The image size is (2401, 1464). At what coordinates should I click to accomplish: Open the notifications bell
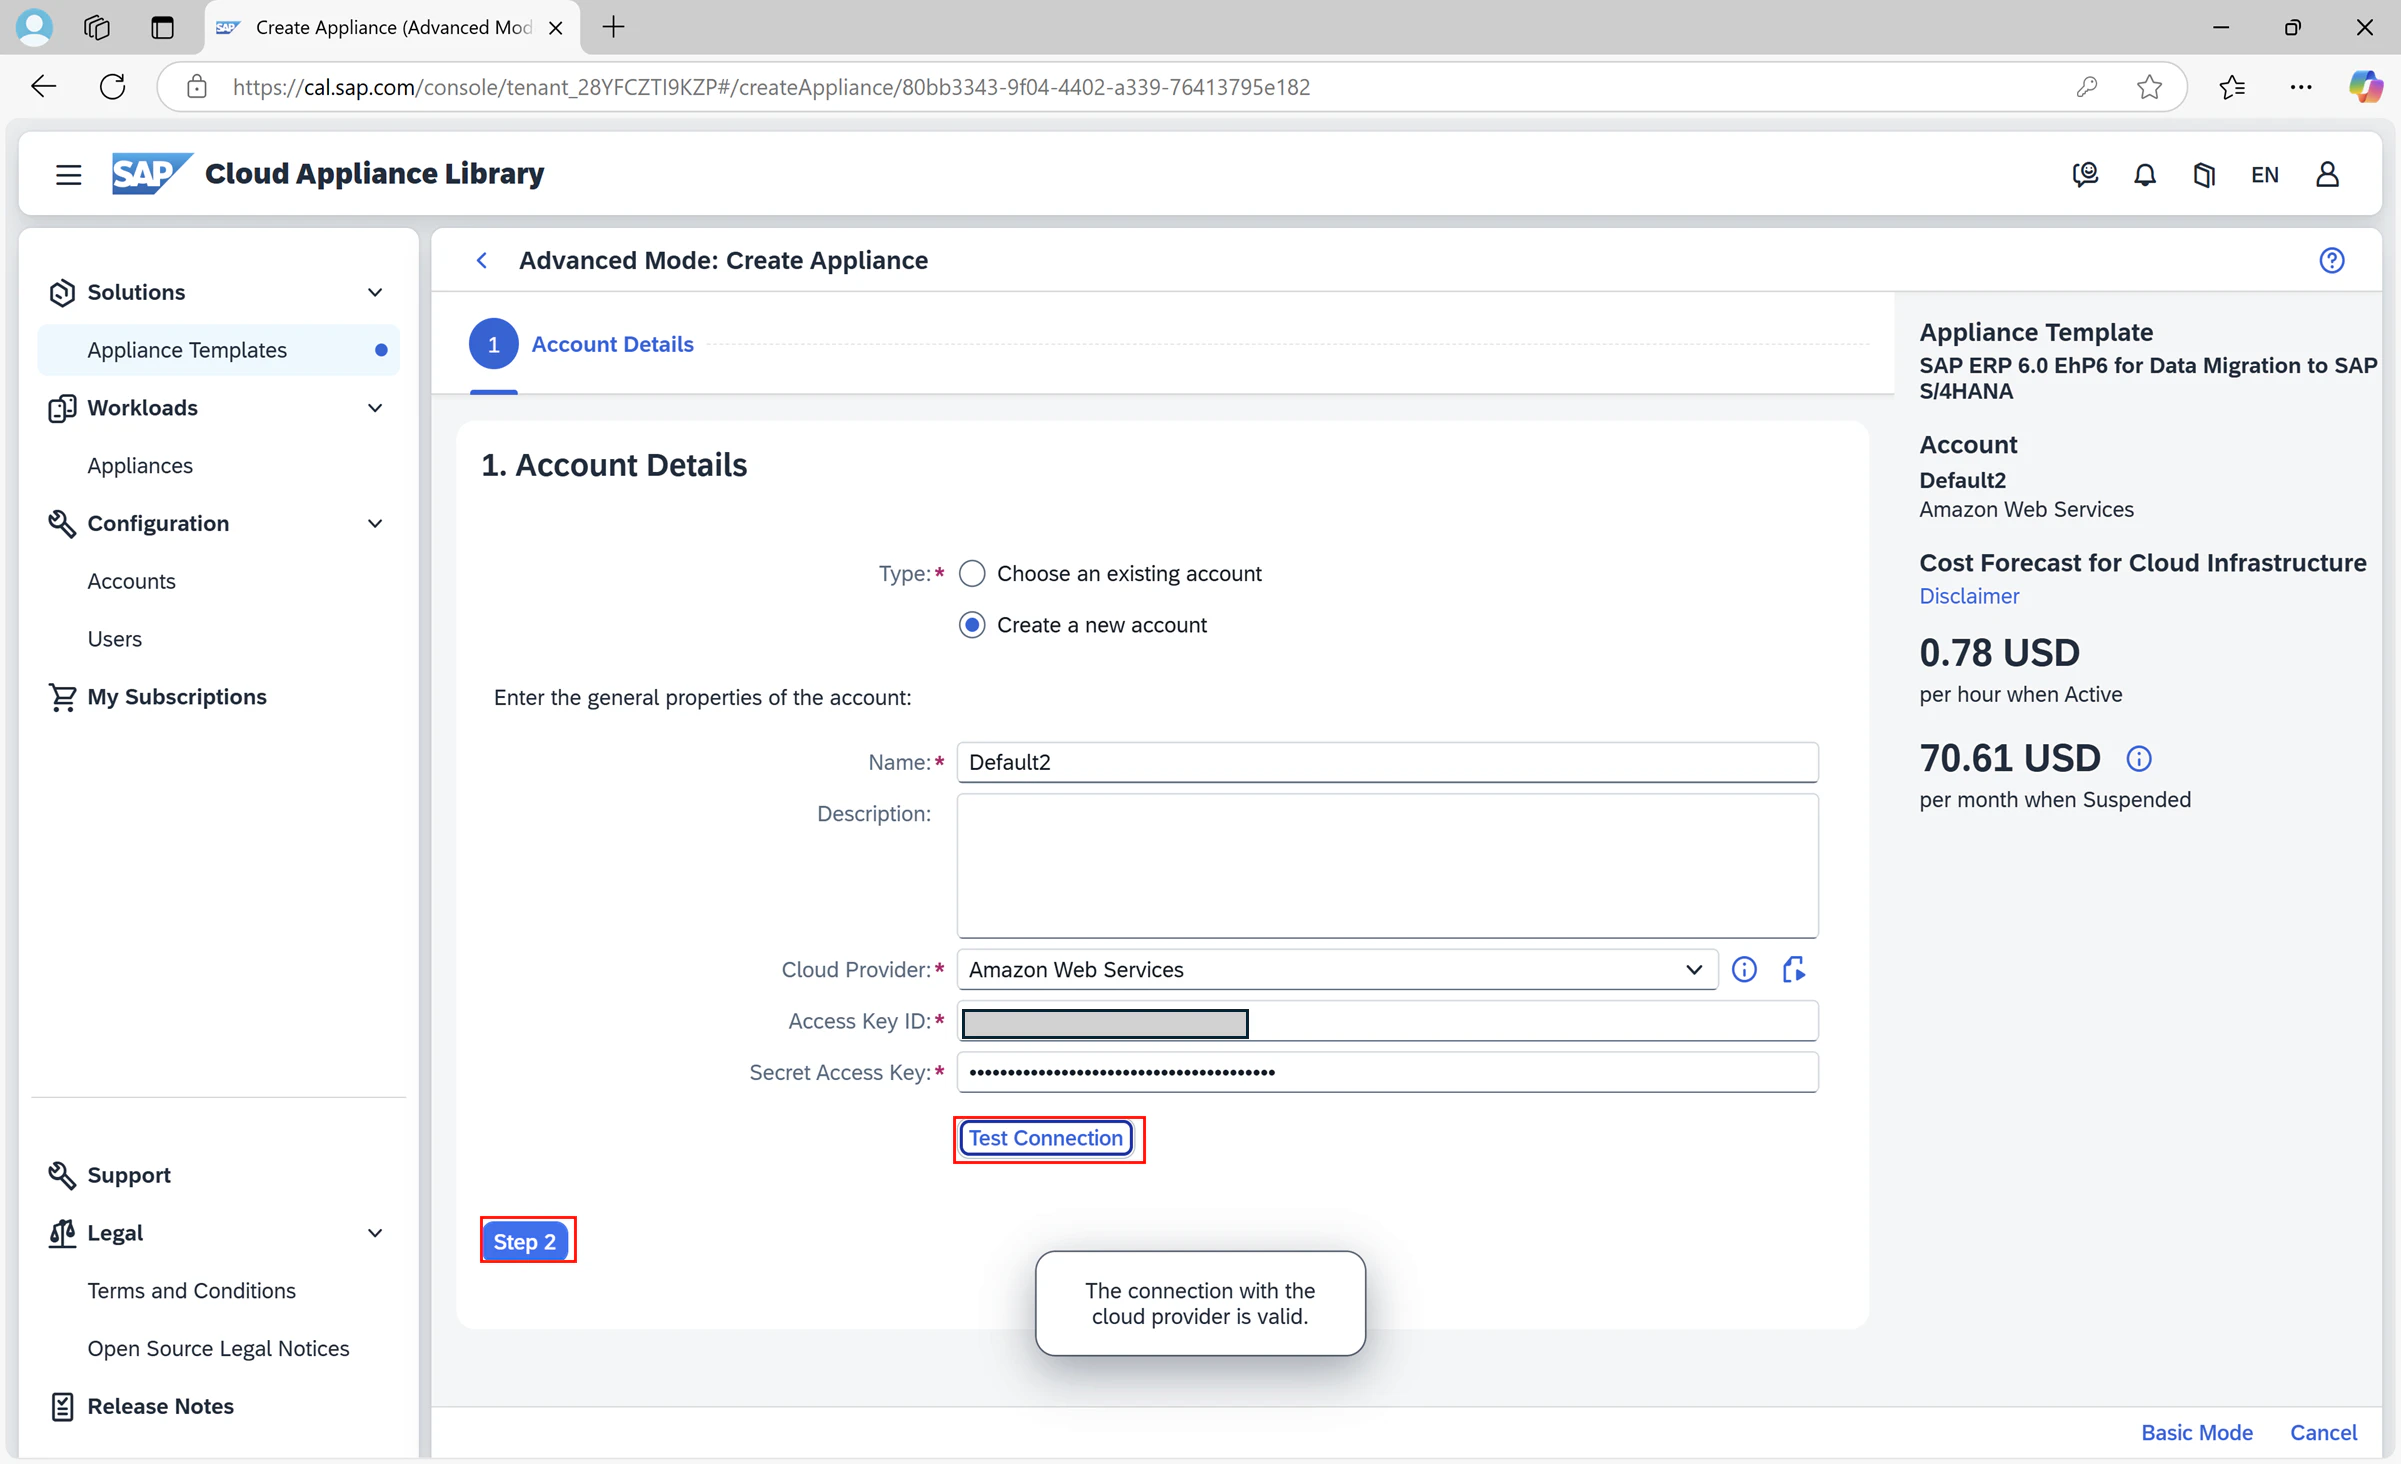[2145, 174]
